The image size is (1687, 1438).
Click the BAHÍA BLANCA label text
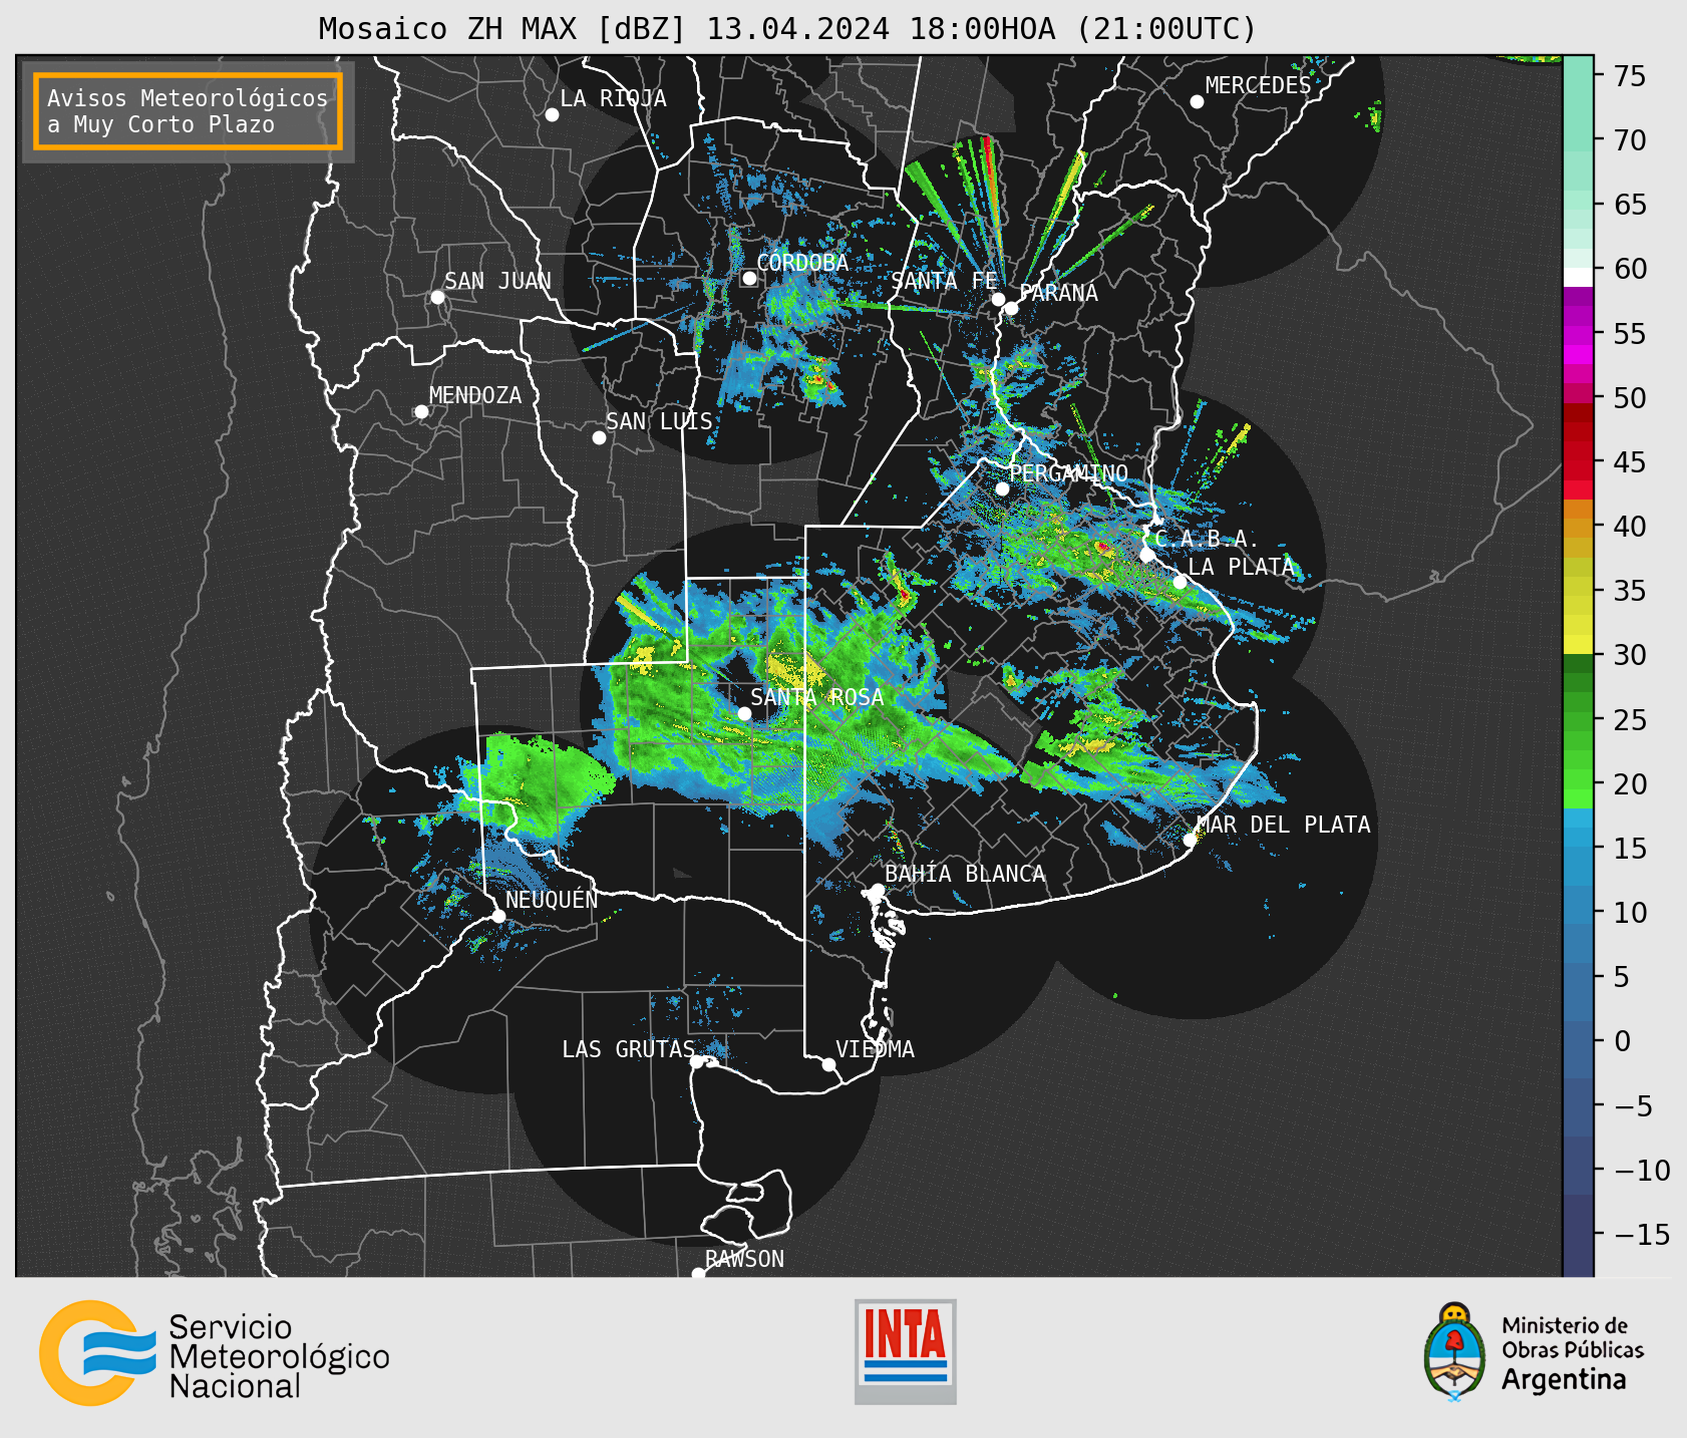coord(965,874)
